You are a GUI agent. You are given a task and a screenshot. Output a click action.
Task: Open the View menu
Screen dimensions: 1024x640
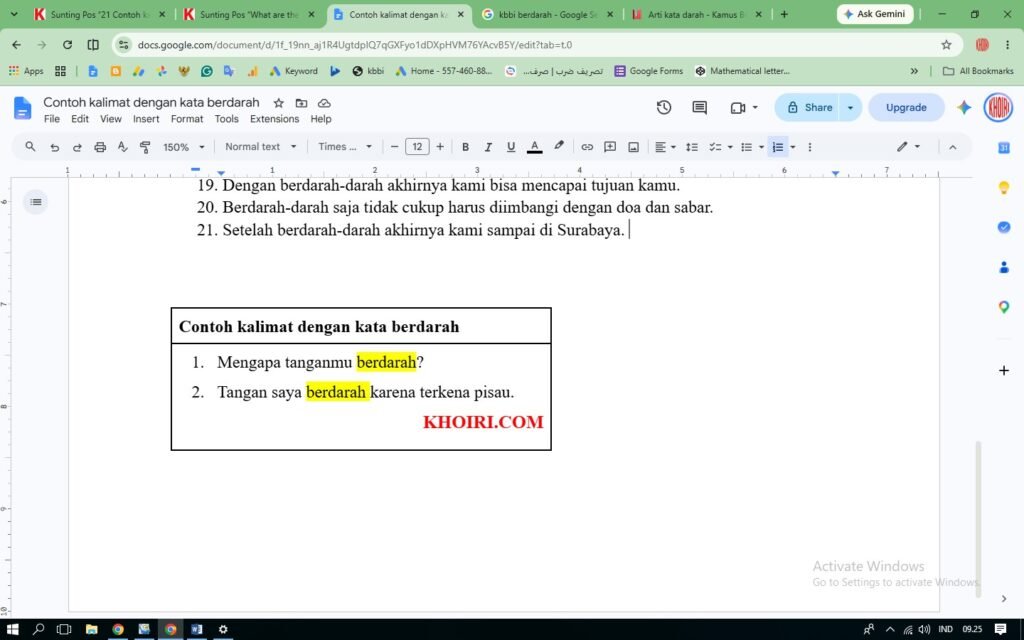click(110, 119)
